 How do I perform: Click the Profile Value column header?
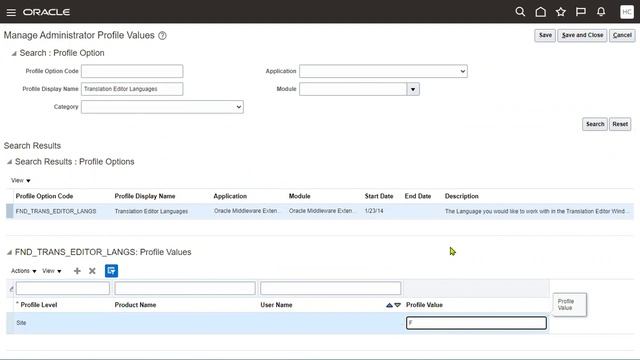coord(424,305)
